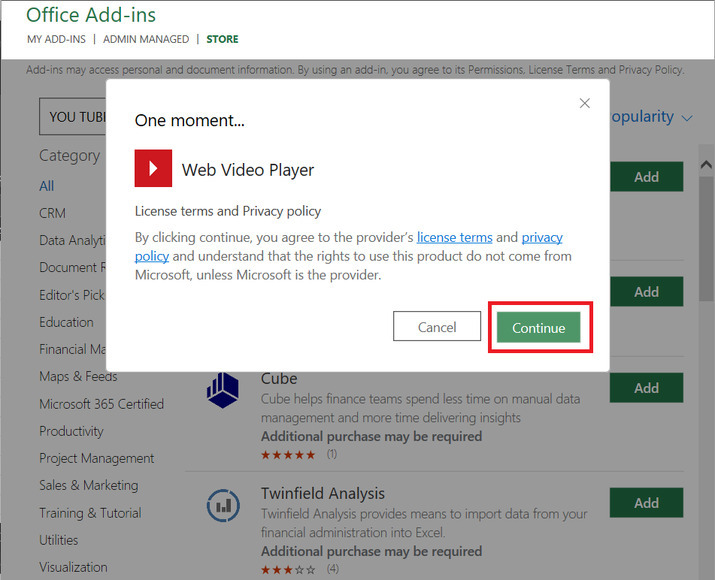
Task: Select the Productivity category
Action: pyautogui.click(x=72, y=431)
